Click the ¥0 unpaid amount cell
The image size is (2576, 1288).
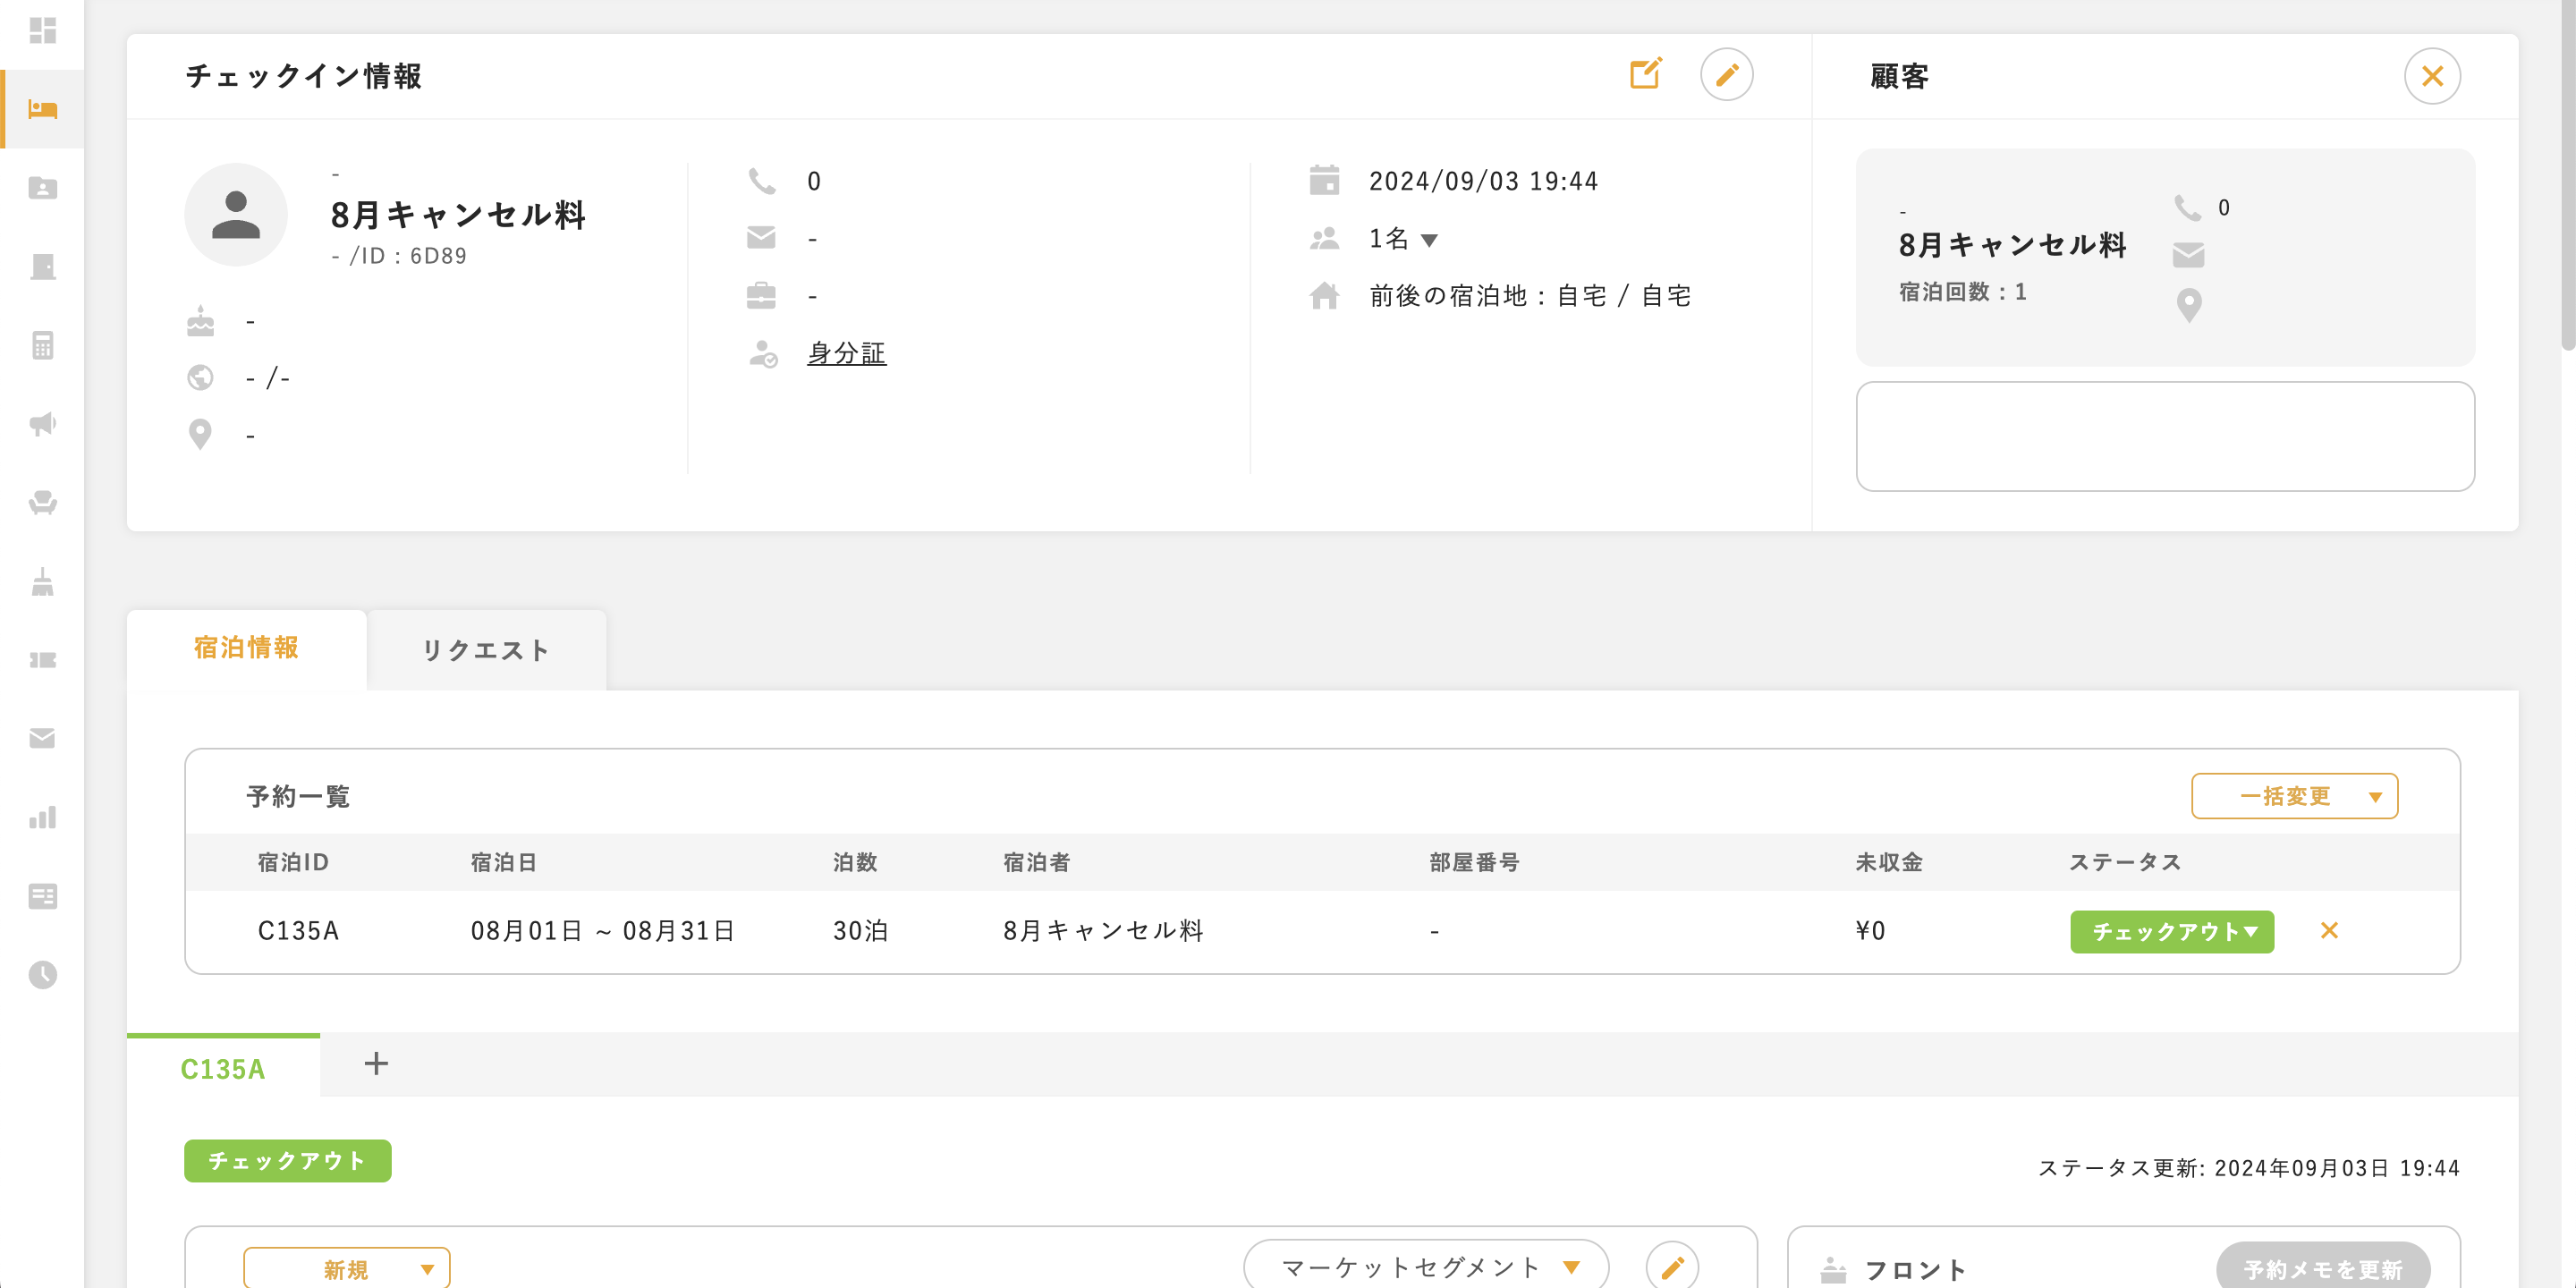[1870, 931]
